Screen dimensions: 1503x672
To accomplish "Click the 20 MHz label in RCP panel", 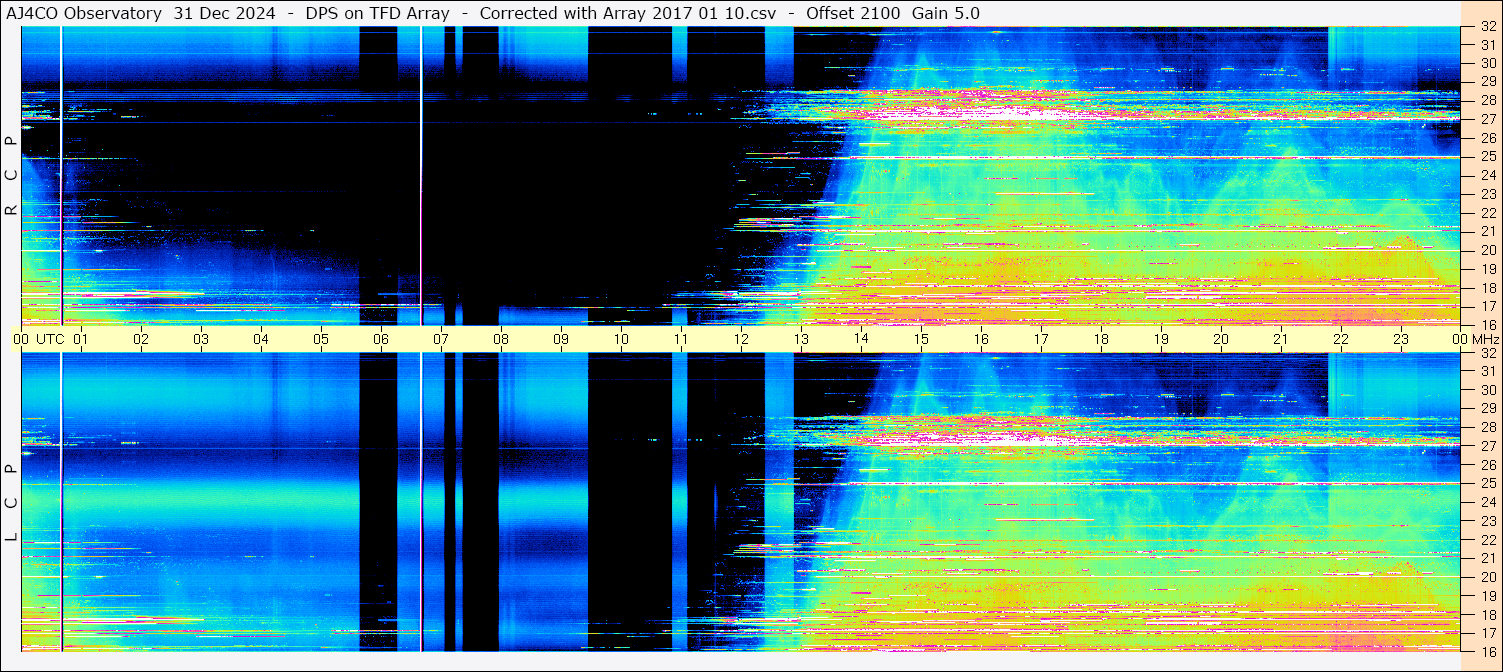I will (1487, 250).
